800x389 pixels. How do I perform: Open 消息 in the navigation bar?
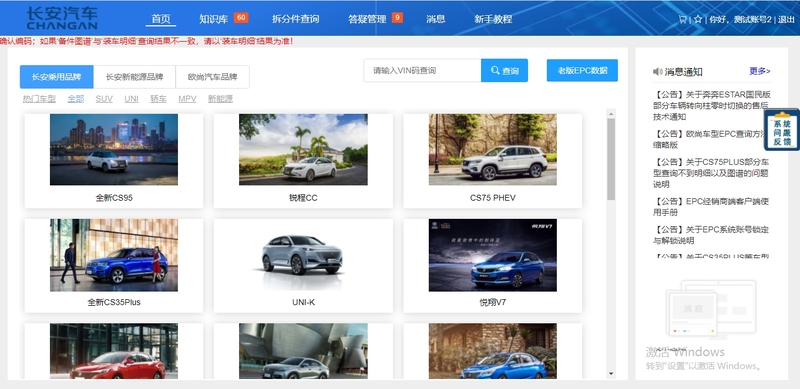click(436, 19)
